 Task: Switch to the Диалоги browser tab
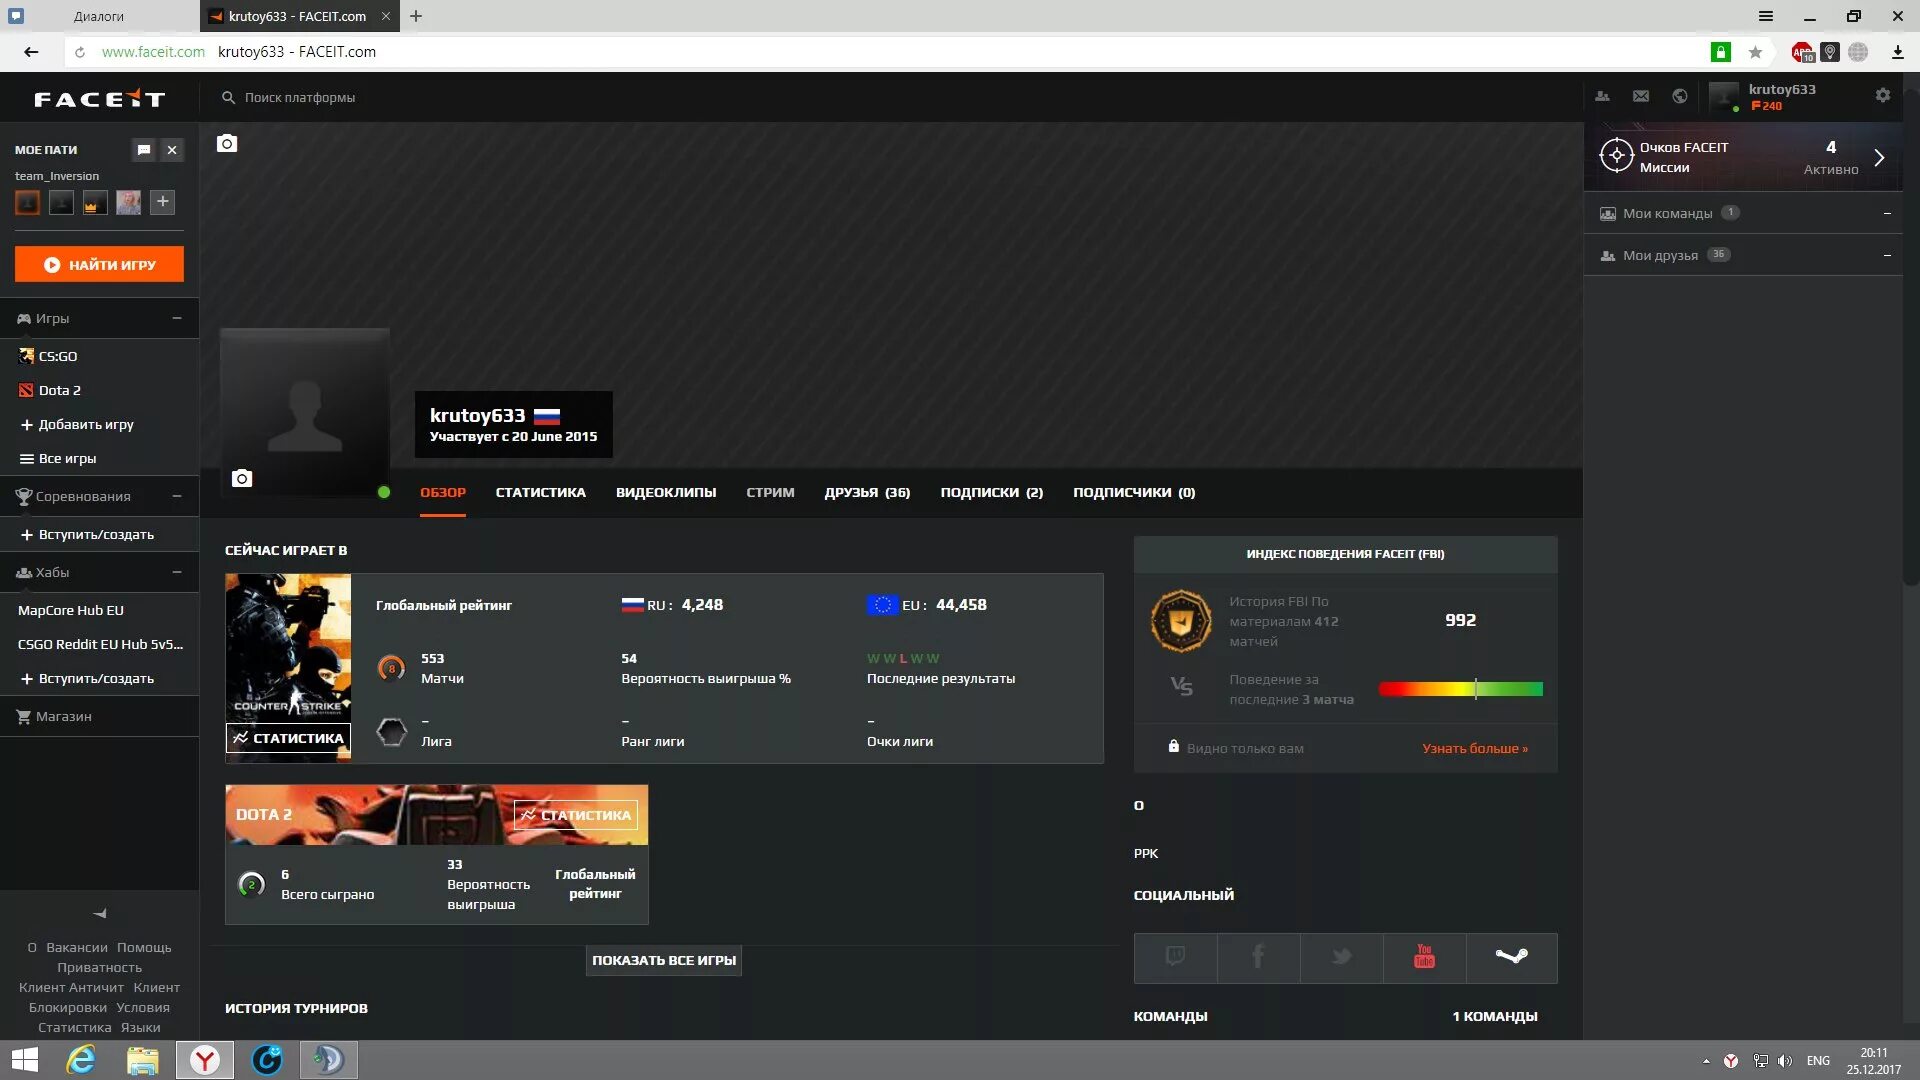tap(99, 16)
